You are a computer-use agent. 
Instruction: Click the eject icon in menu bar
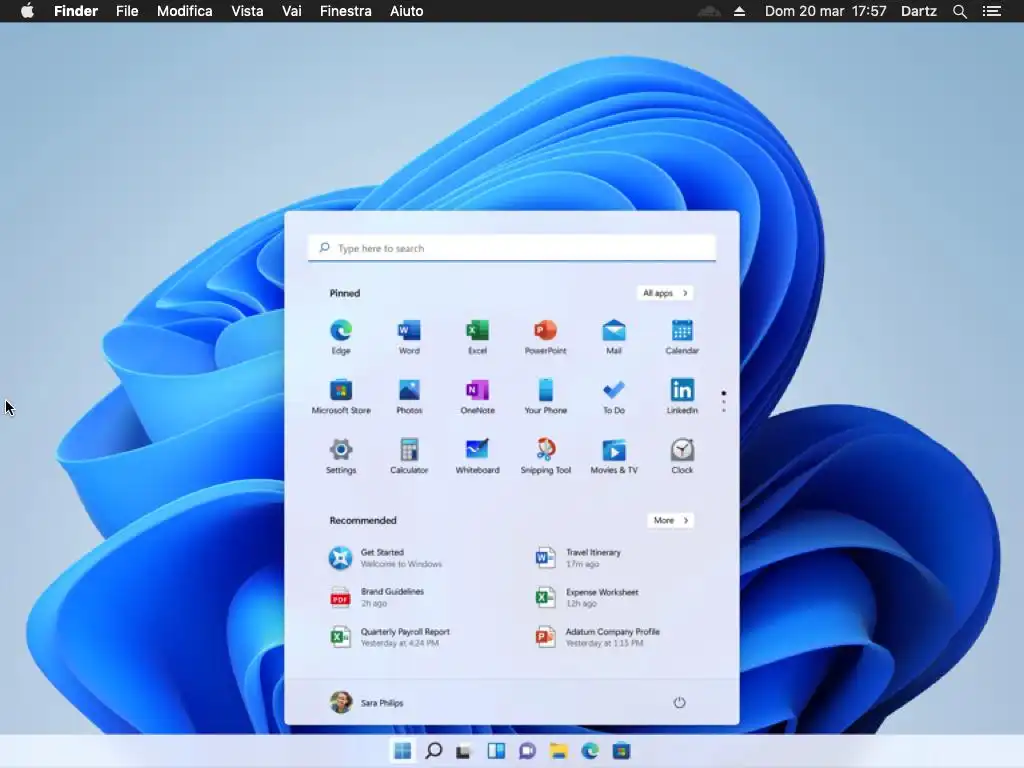click(x=739, y=11)
